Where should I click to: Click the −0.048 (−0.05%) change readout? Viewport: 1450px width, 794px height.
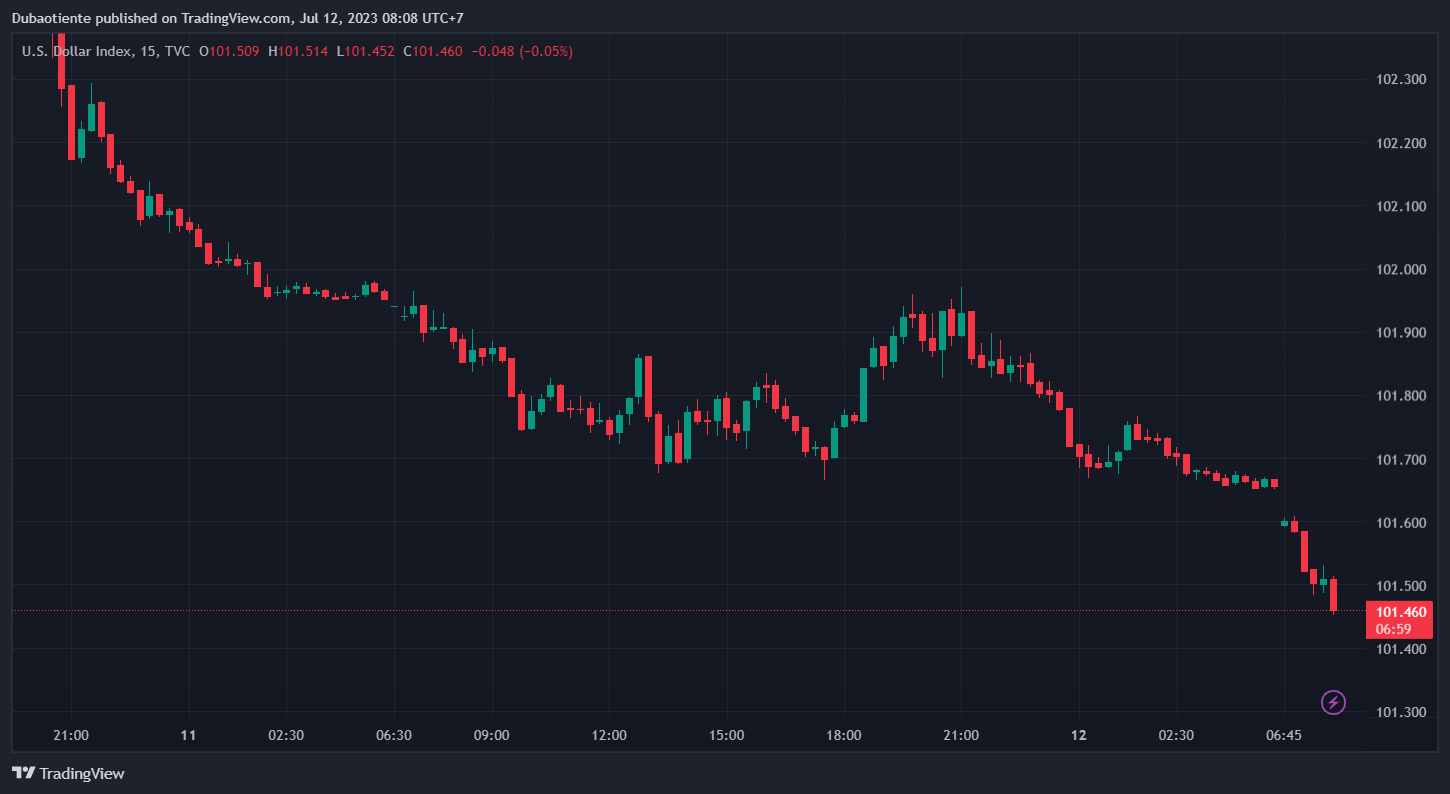point(522,51)
